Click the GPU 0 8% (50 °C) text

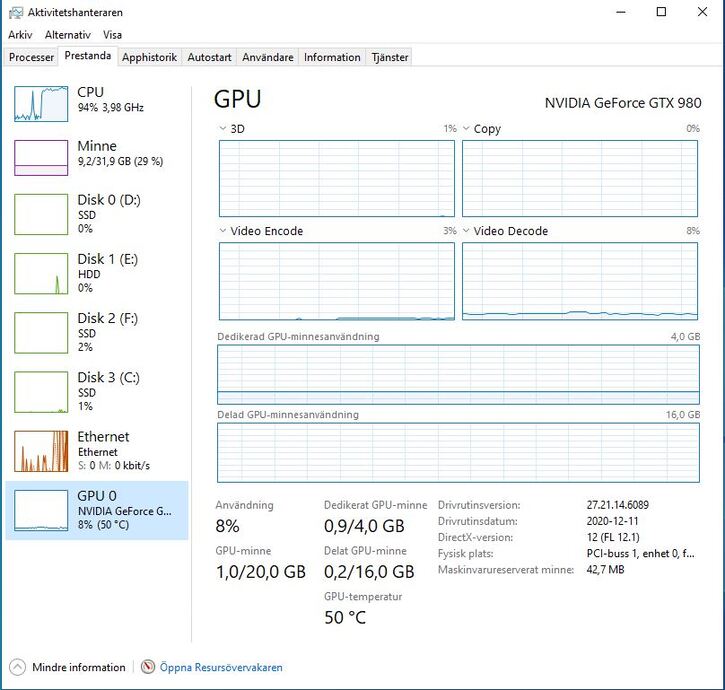click(103, 525)
